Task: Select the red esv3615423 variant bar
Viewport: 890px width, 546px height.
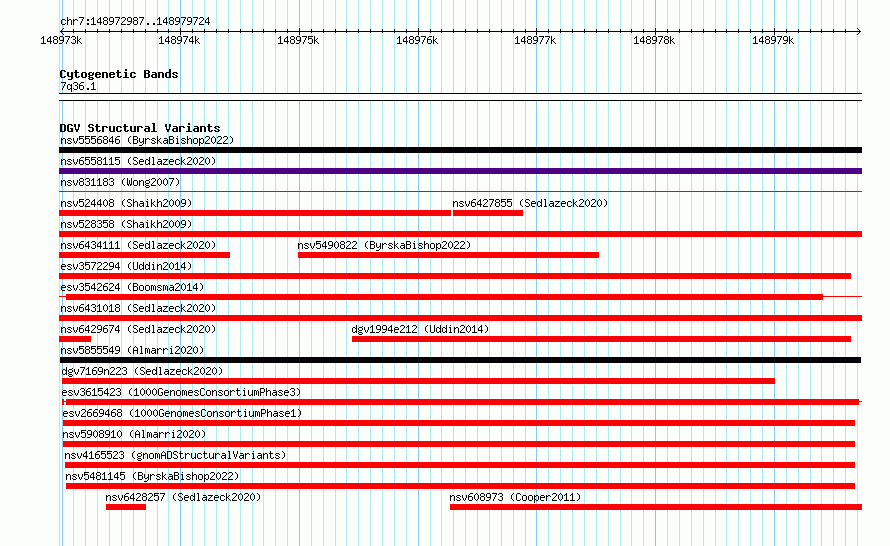Action: click(x=461, y=402)
